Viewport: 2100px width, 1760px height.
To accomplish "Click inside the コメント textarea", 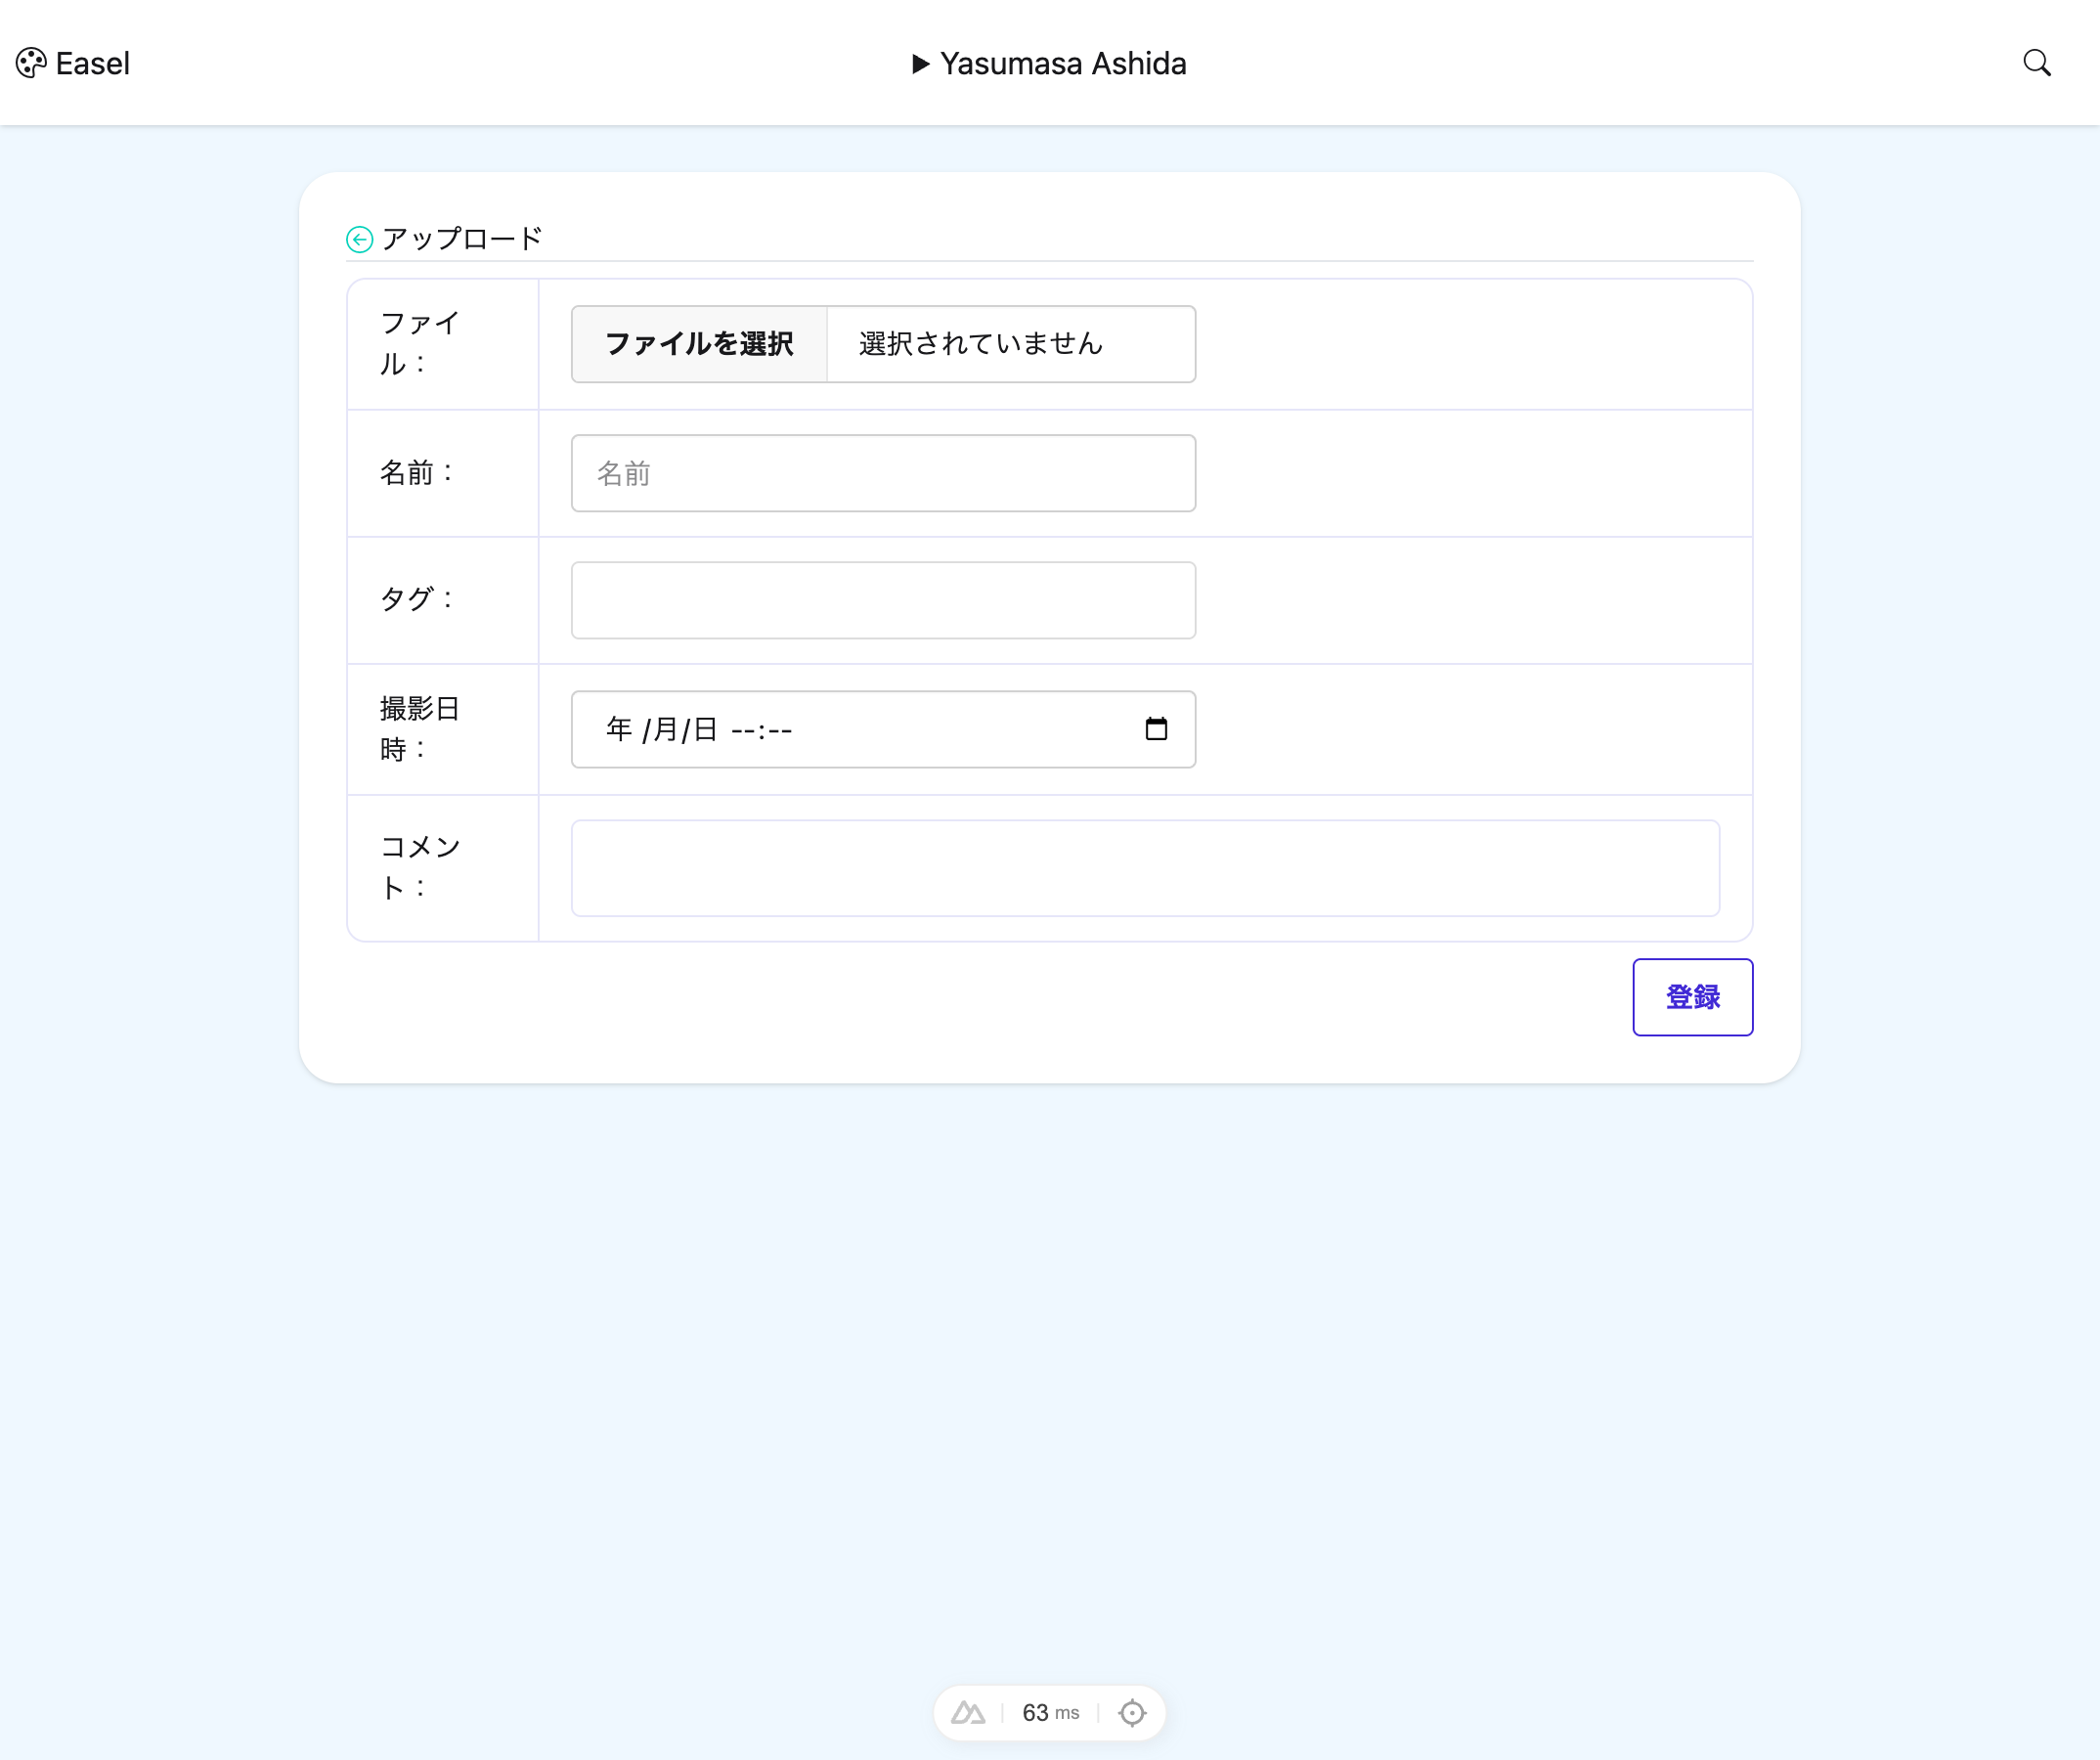I will pos(1144,868).
